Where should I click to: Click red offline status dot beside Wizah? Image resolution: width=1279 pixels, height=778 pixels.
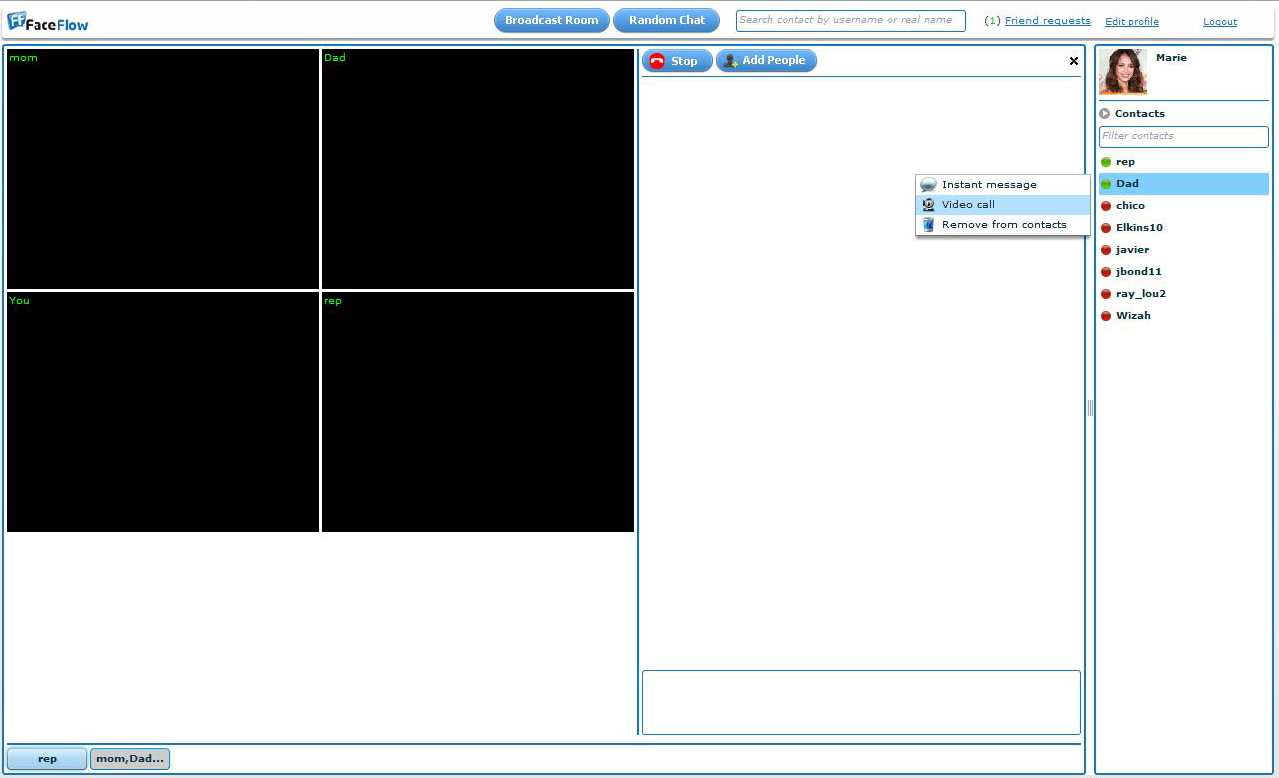(1106, 316)
